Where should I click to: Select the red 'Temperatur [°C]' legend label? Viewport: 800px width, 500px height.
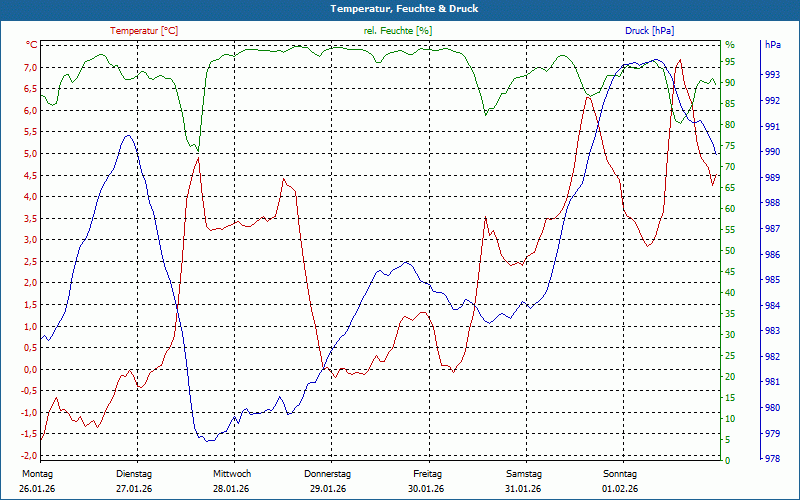pos(144,31)
